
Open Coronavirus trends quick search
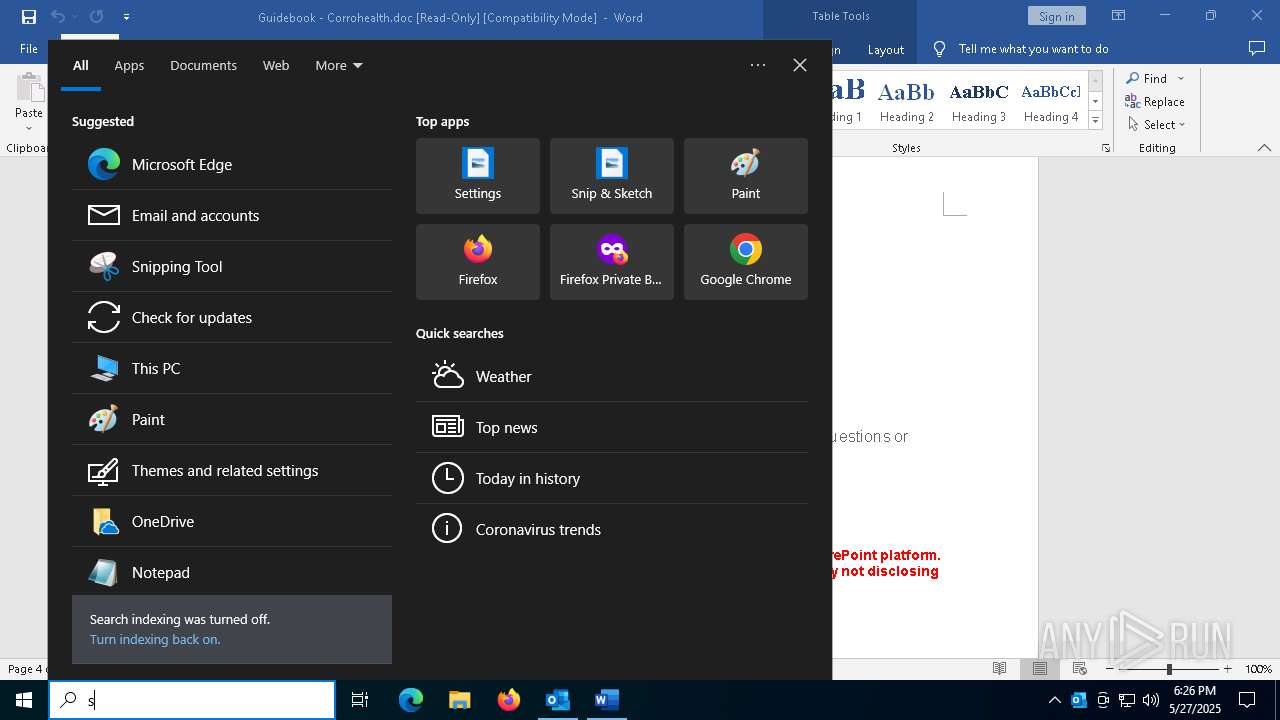[612, 529]
